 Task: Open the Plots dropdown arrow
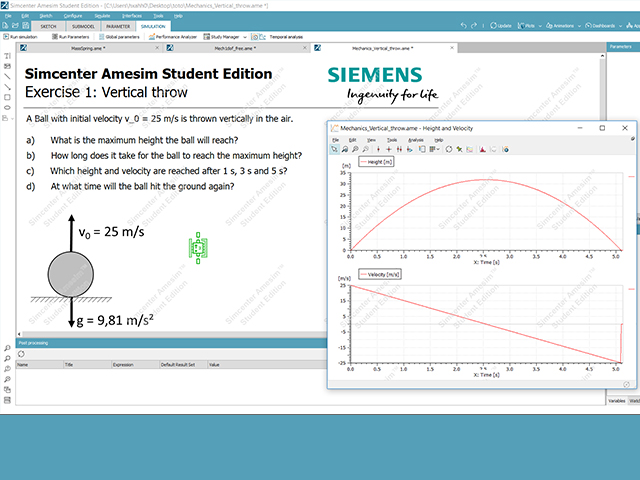(540, 26)
